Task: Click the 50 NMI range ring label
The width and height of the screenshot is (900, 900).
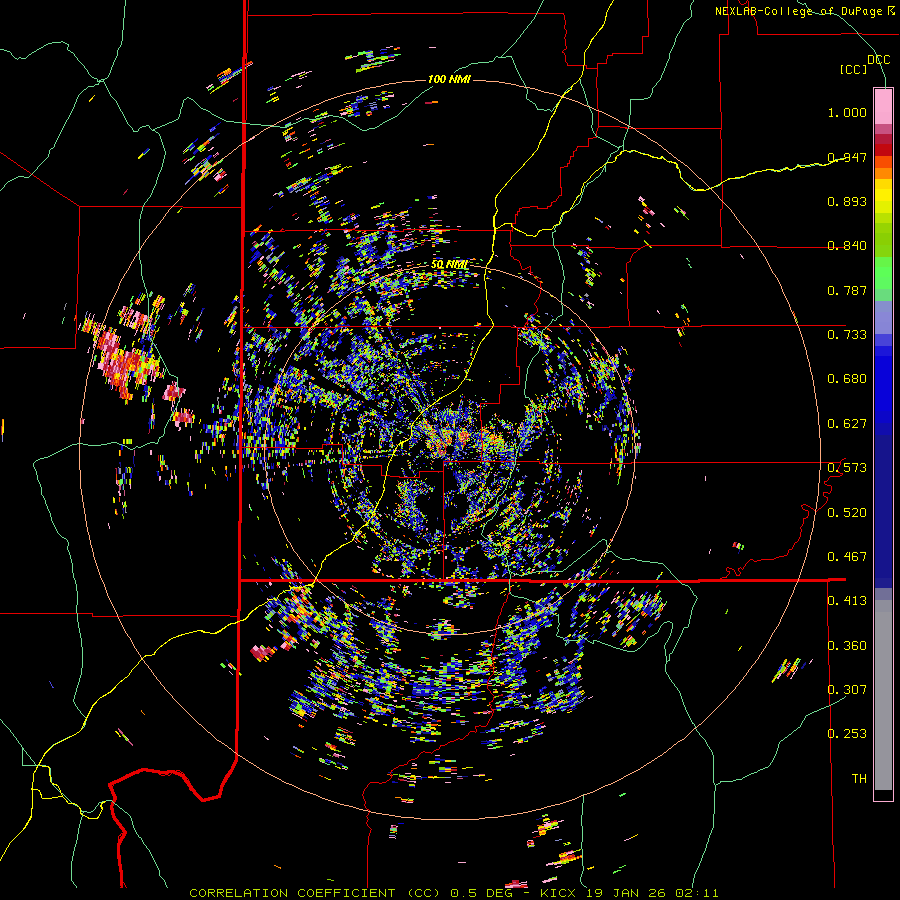Action: click(x=449, y=265)
